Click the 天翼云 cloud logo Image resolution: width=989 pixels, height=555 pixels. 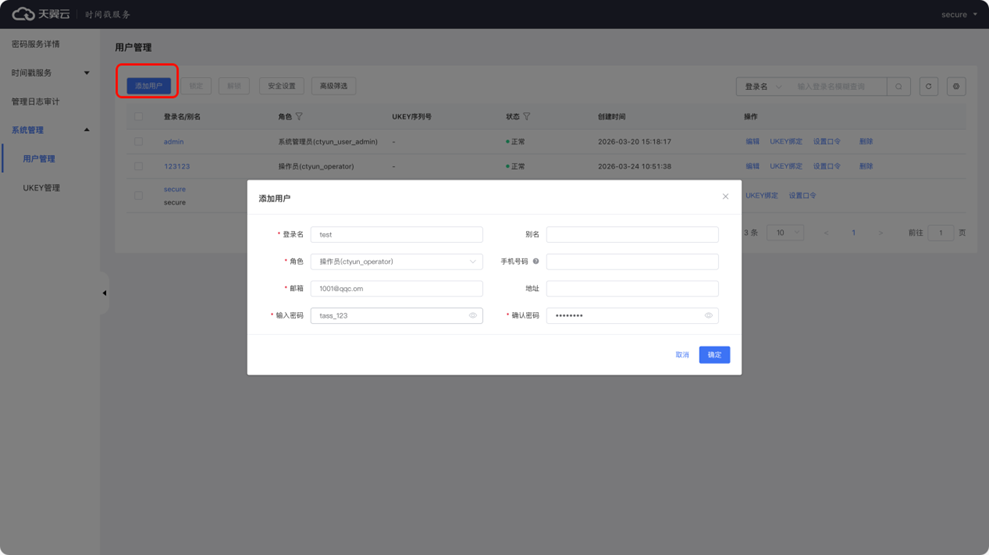coord(41,14)
